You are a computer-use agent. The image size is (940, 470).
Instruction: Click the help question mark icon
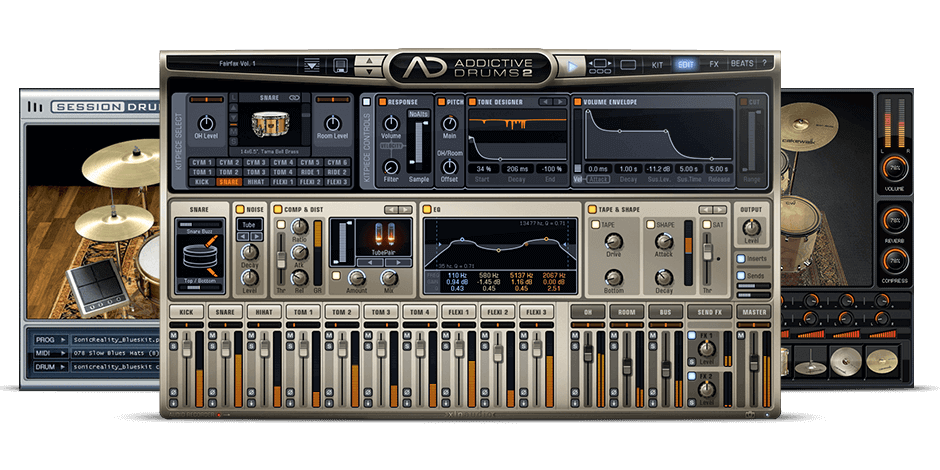pyautogui.click(x=764, y=64)
